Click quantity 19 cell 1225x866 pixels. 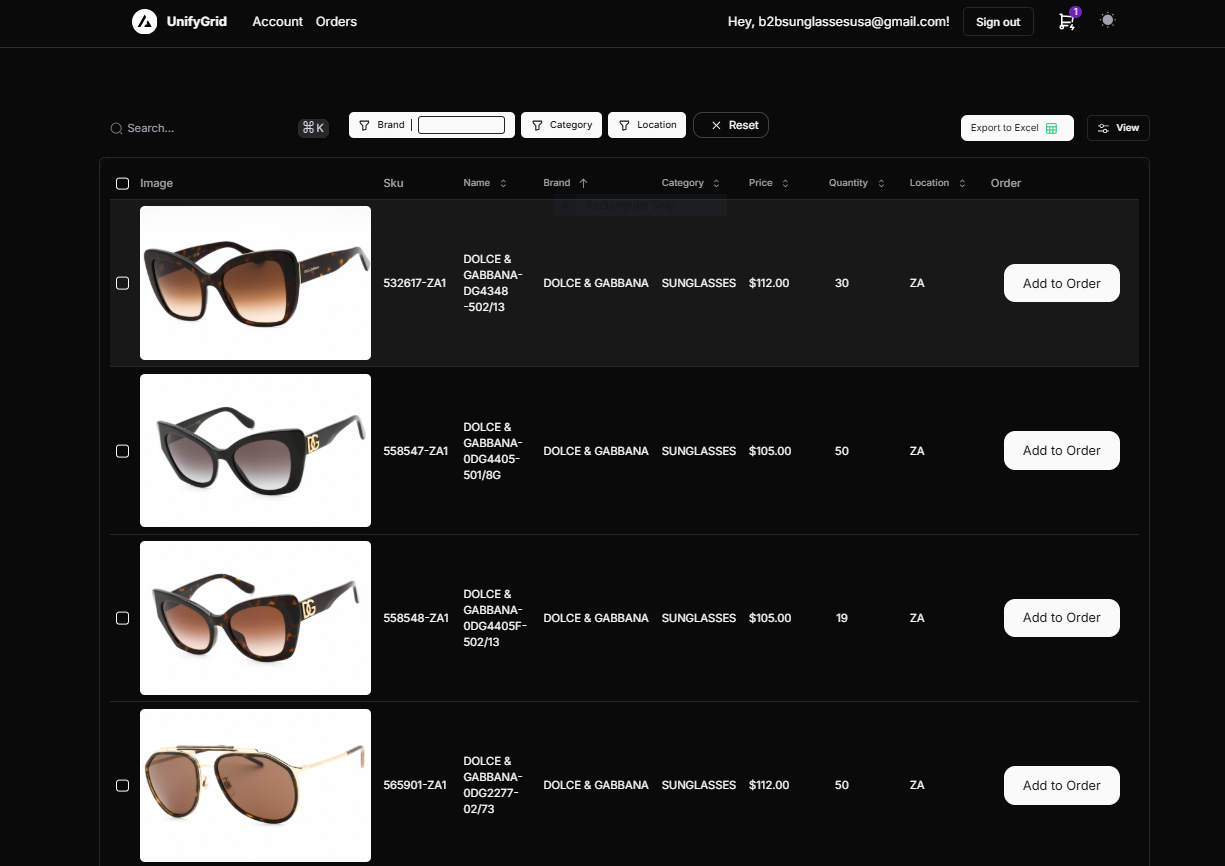[842, 618]
